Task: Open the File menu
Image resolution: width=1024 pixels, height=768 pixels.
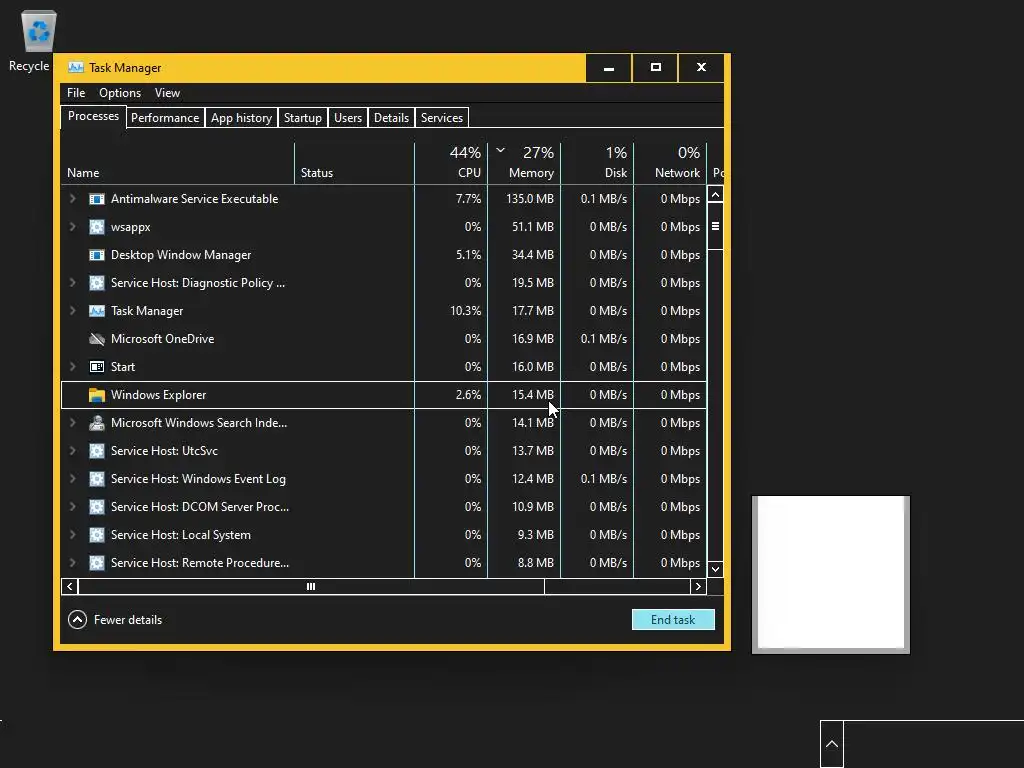Action: (76, 93)
